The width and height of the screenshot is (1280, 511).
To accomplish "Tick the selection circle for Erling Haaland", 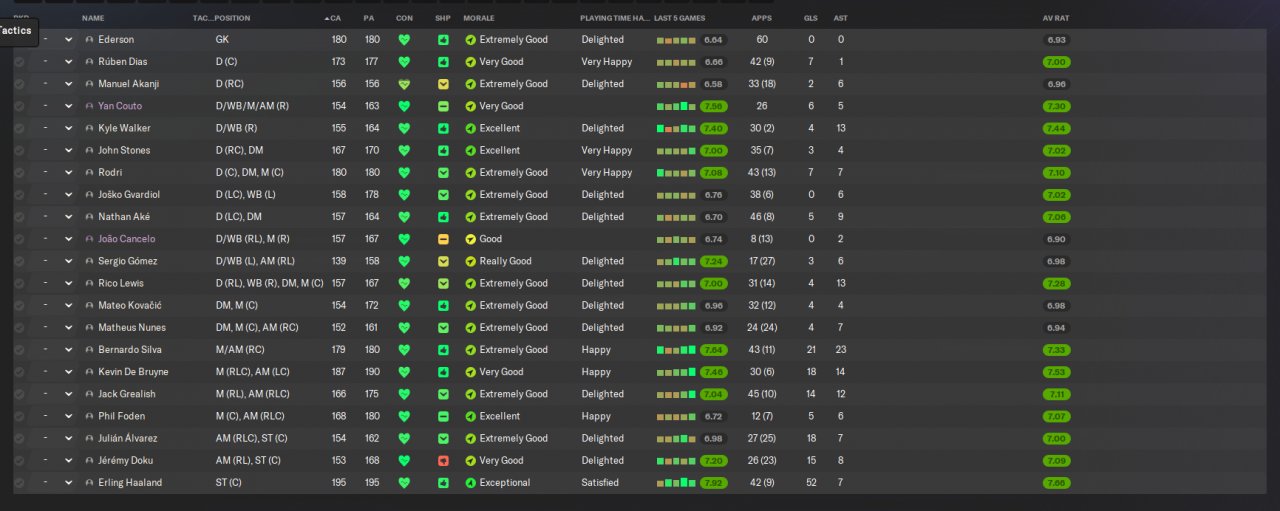I will (x=19, y=483).
